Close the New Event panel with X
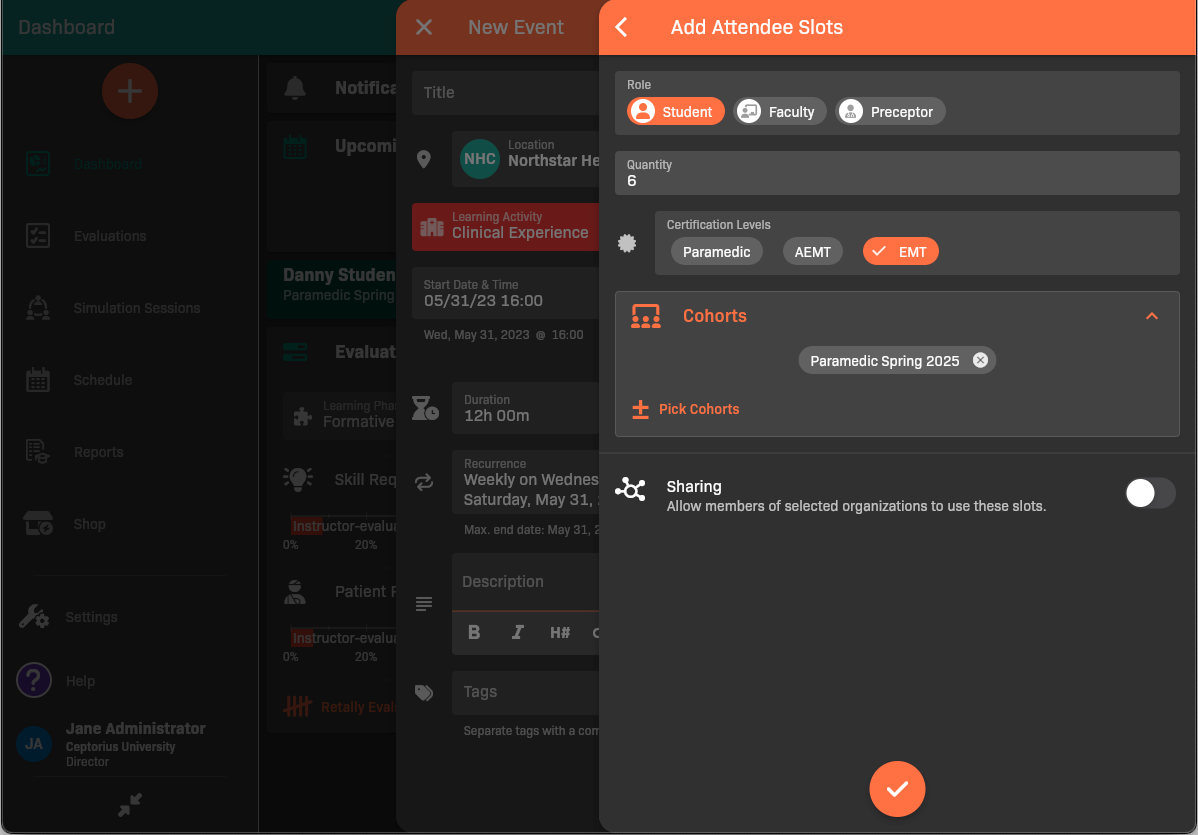The image size is (1198, 835). point(424,27)
